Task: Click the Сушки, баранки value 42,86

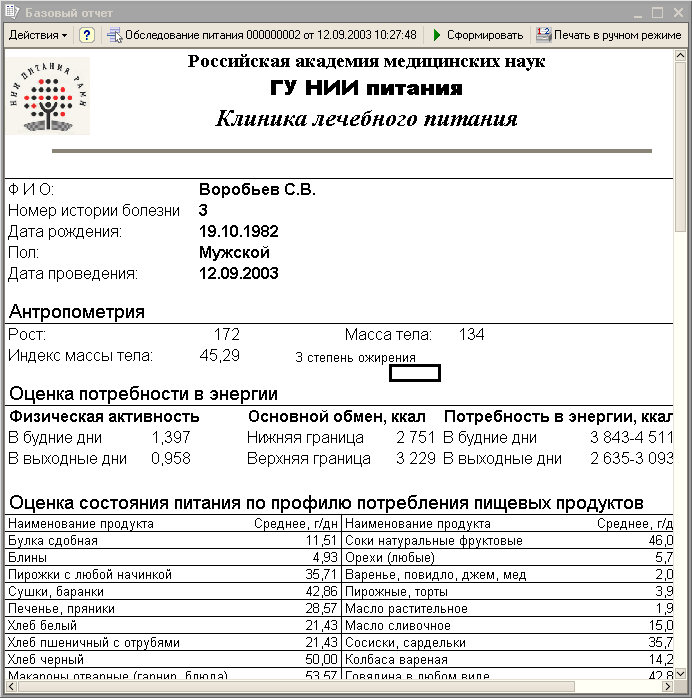Action: (321, 592)
